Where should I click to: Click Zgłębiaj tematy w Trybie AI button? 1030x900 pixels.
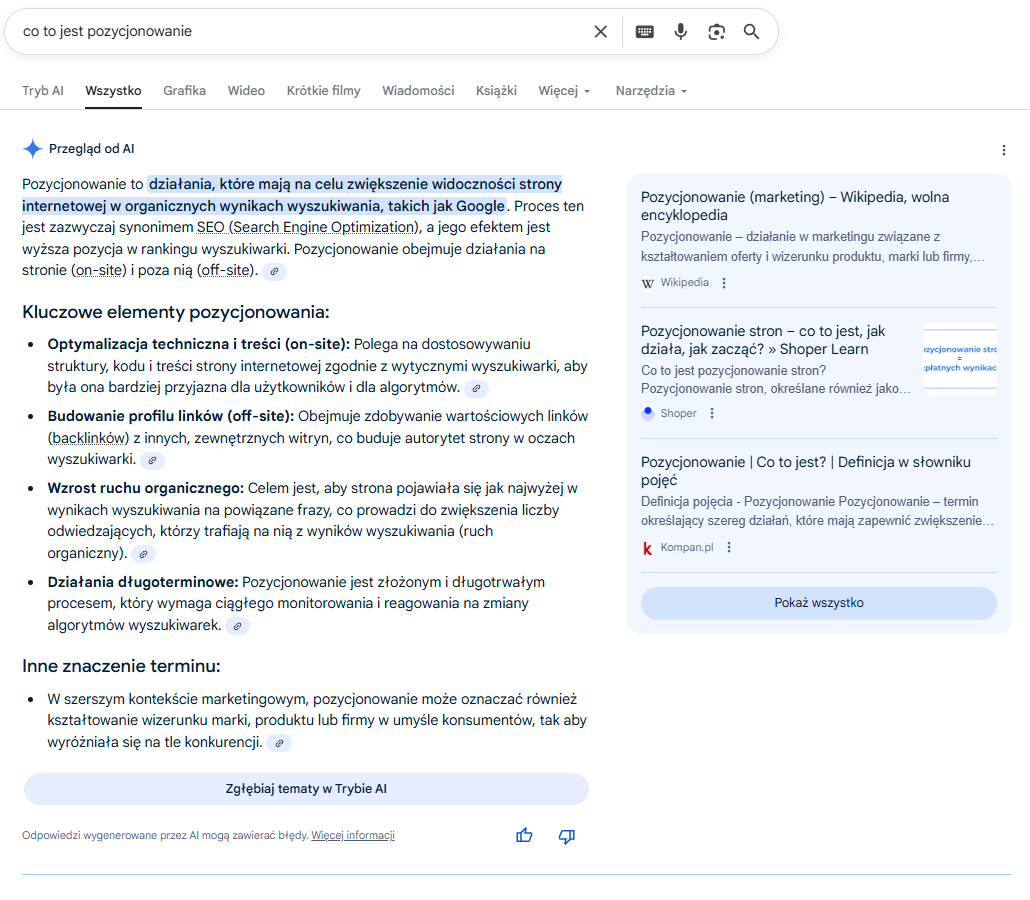tap(306, 789)
